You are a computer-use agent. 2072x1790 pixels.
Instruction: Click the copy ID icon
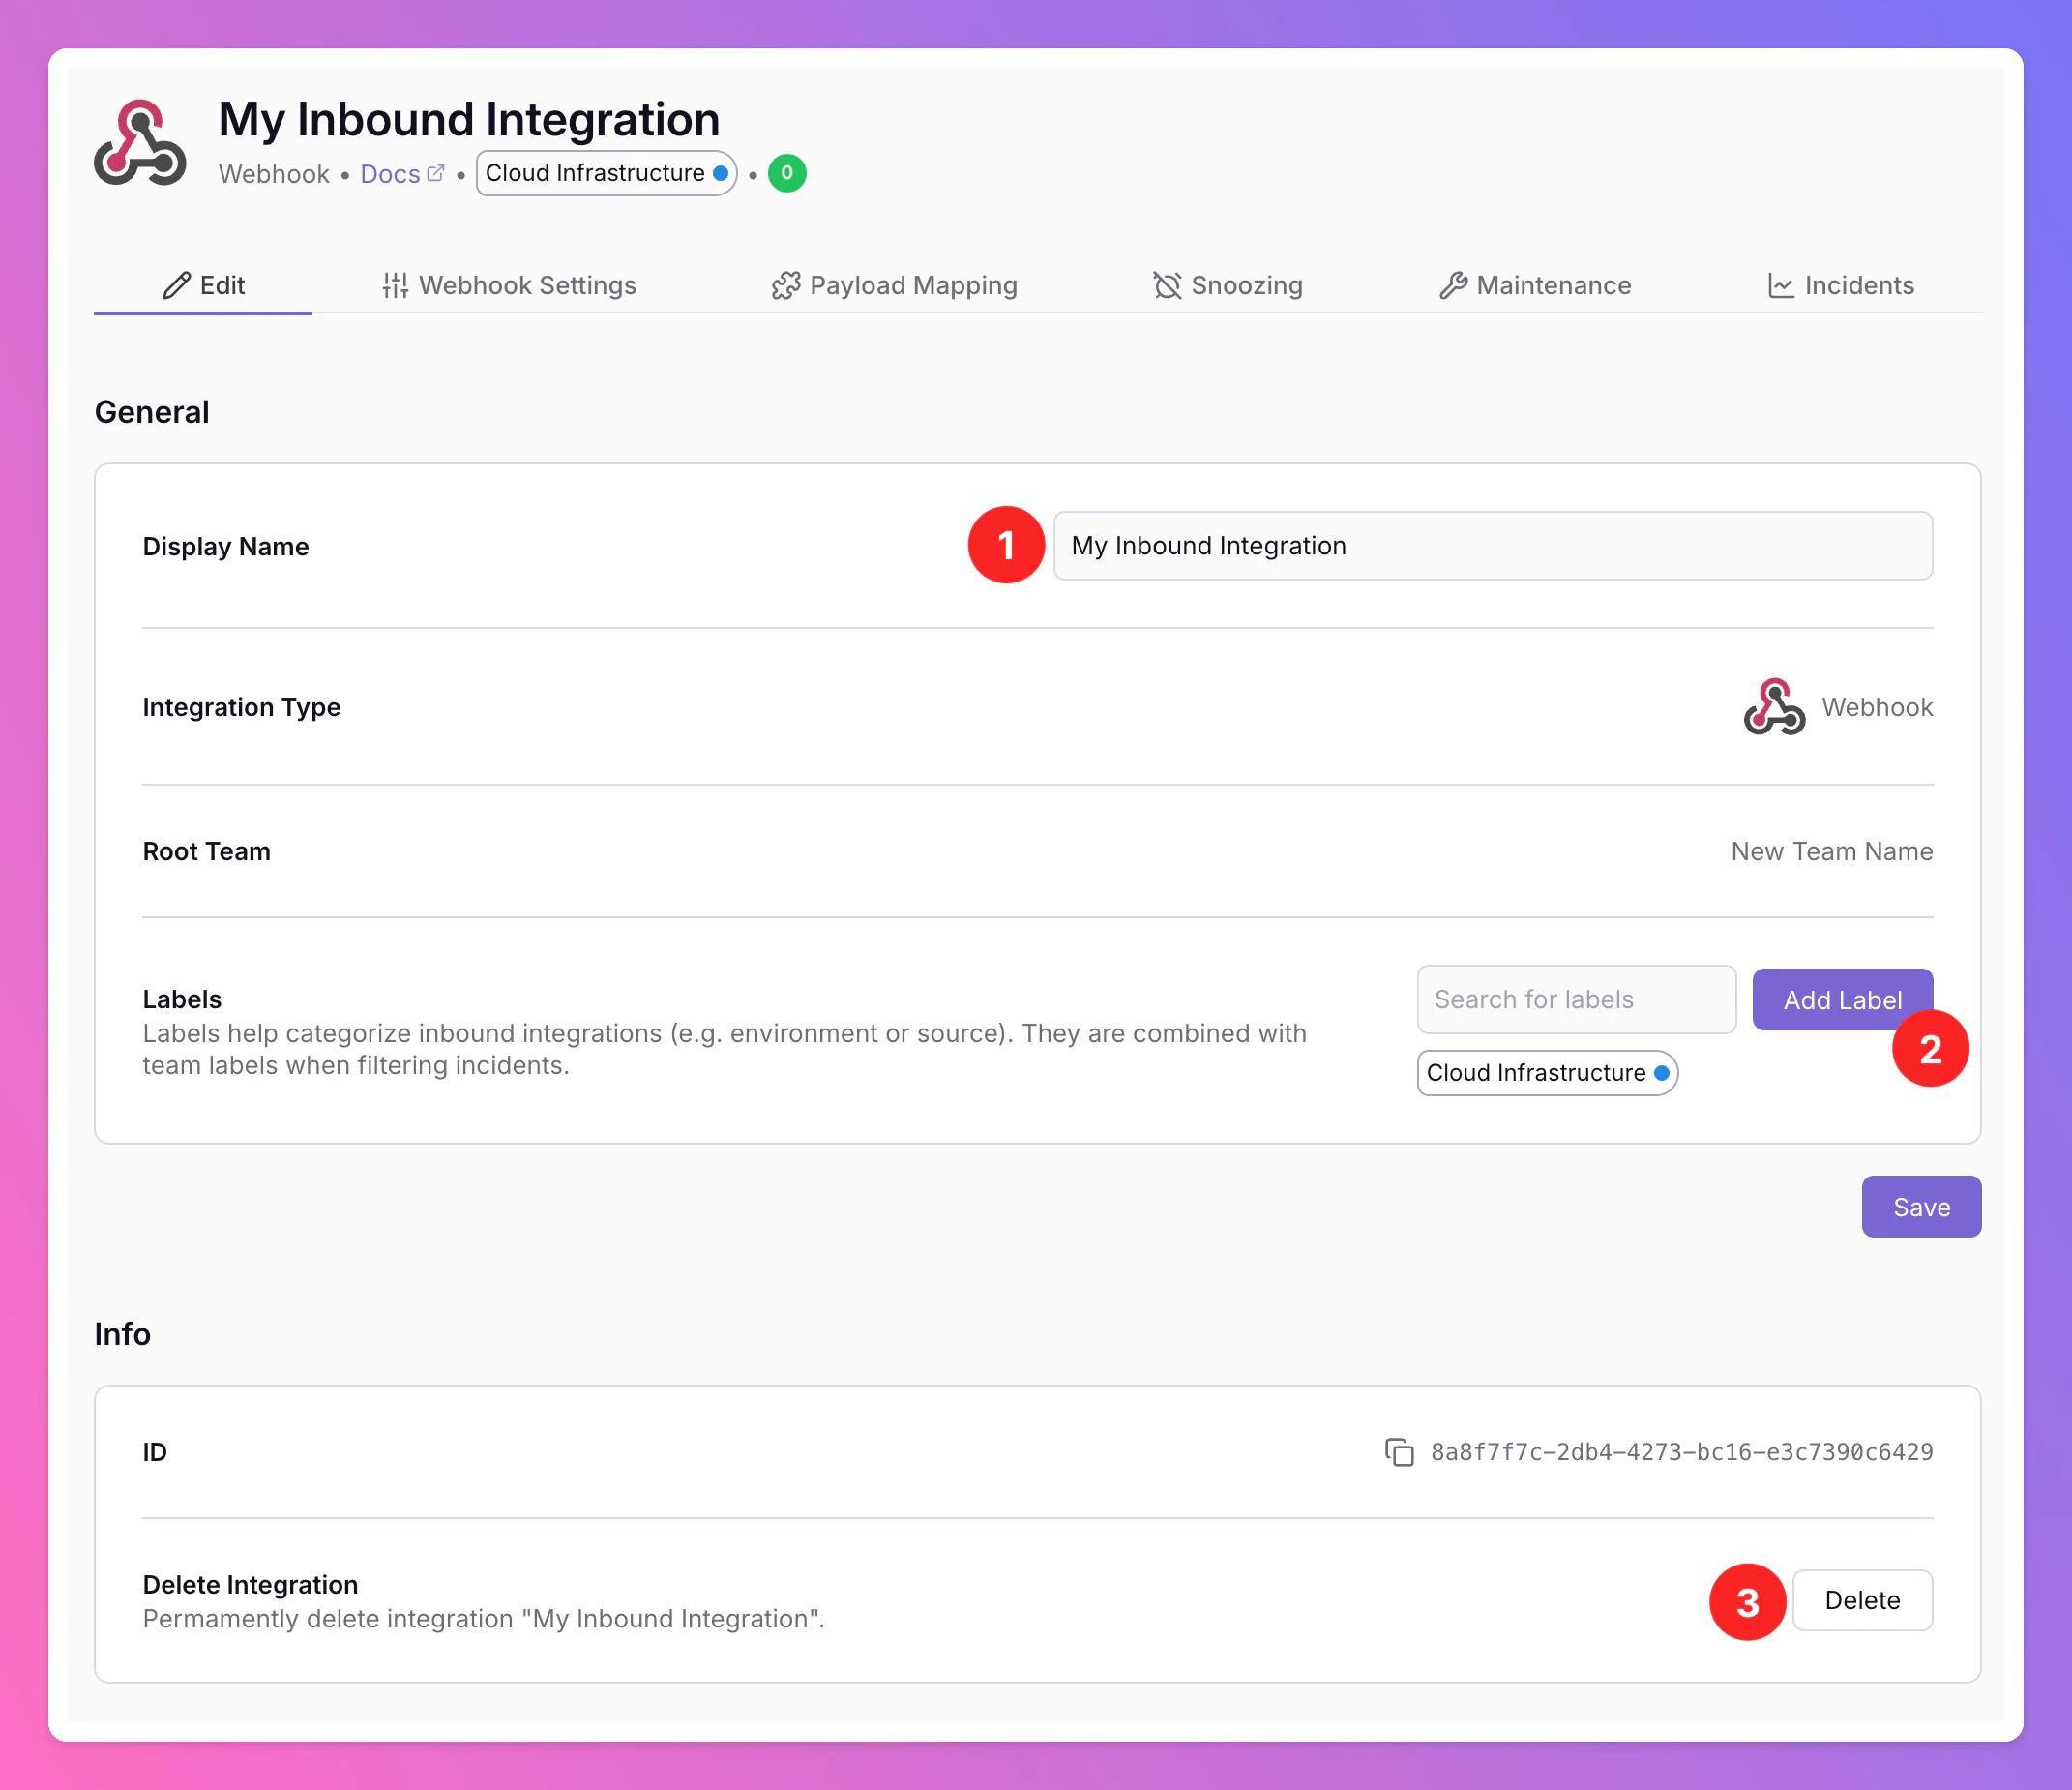1399,1452
